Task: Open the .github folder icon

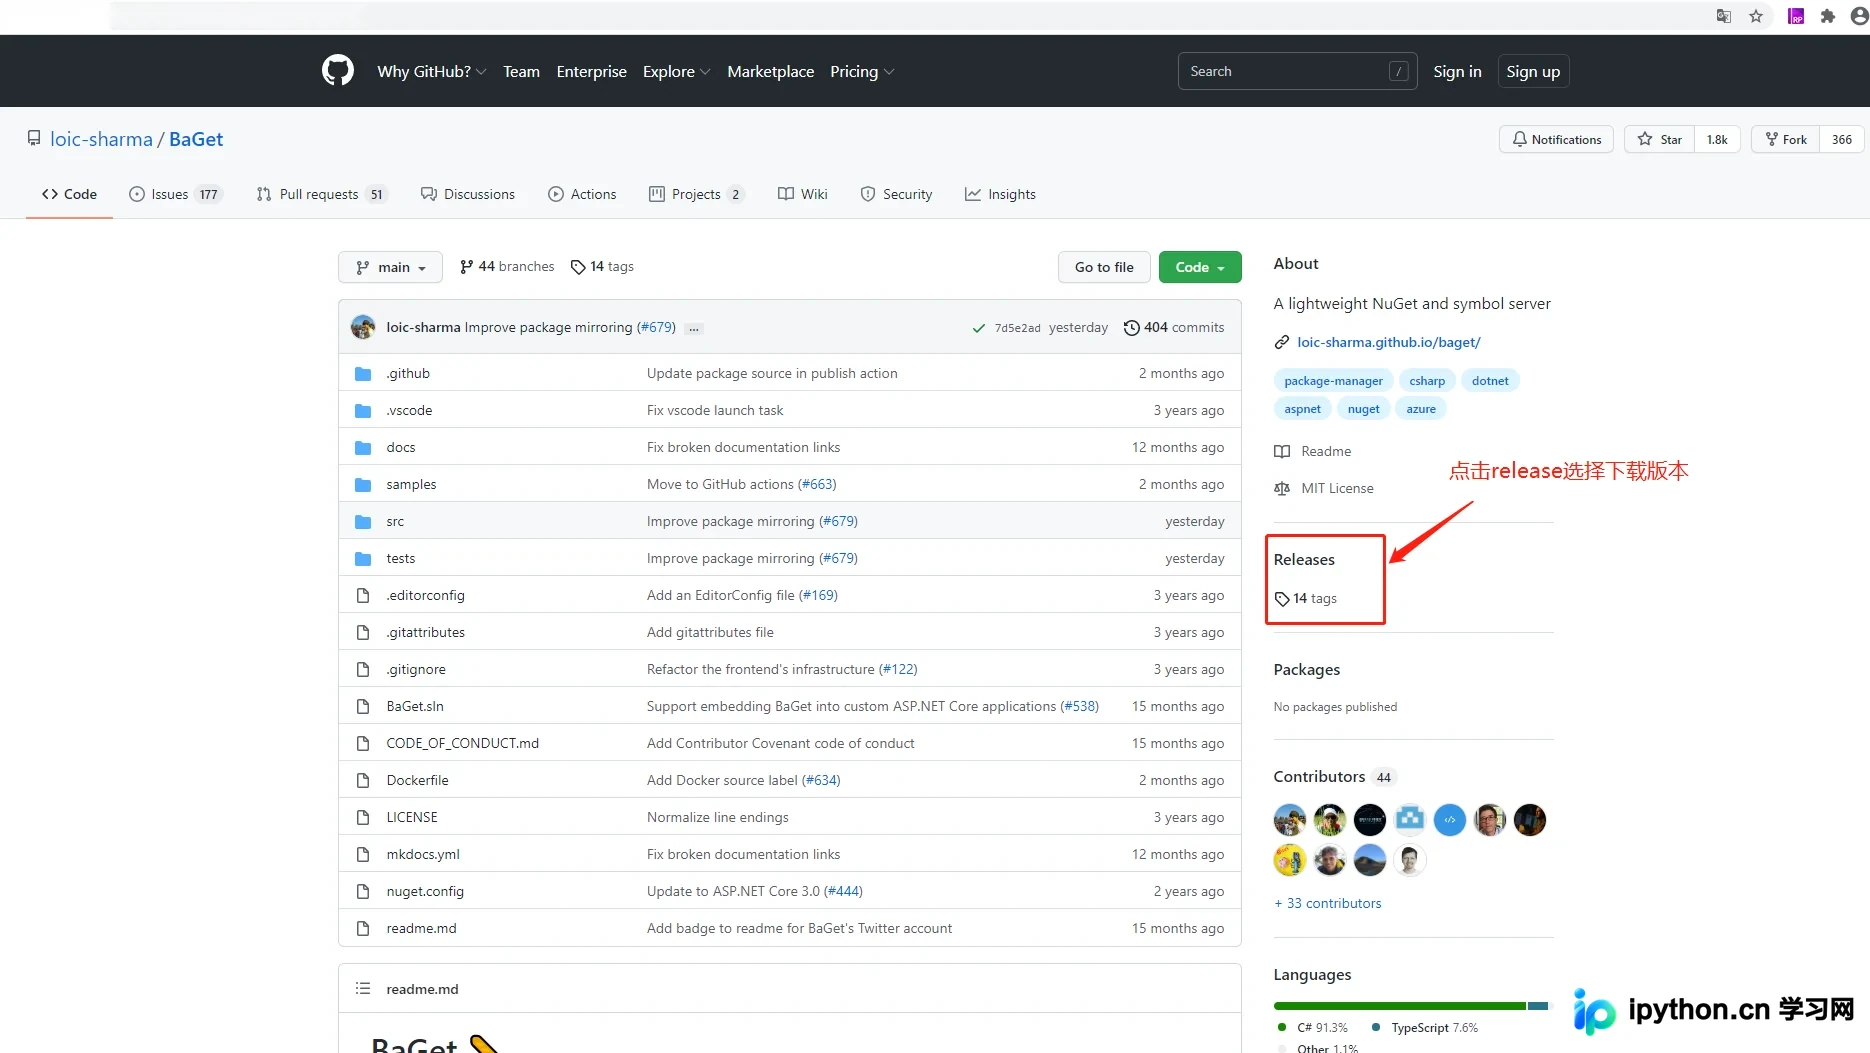Action: (363, 374)
